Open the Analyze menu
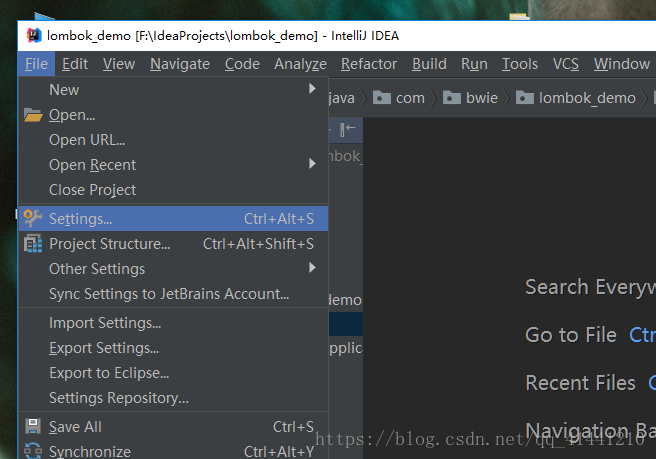The image size is (656, 459). click(300, 64)
